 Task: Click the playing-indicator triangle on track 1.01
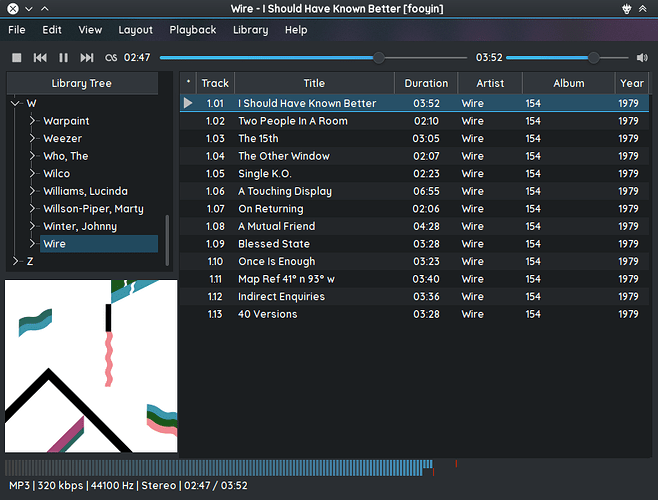188,103
